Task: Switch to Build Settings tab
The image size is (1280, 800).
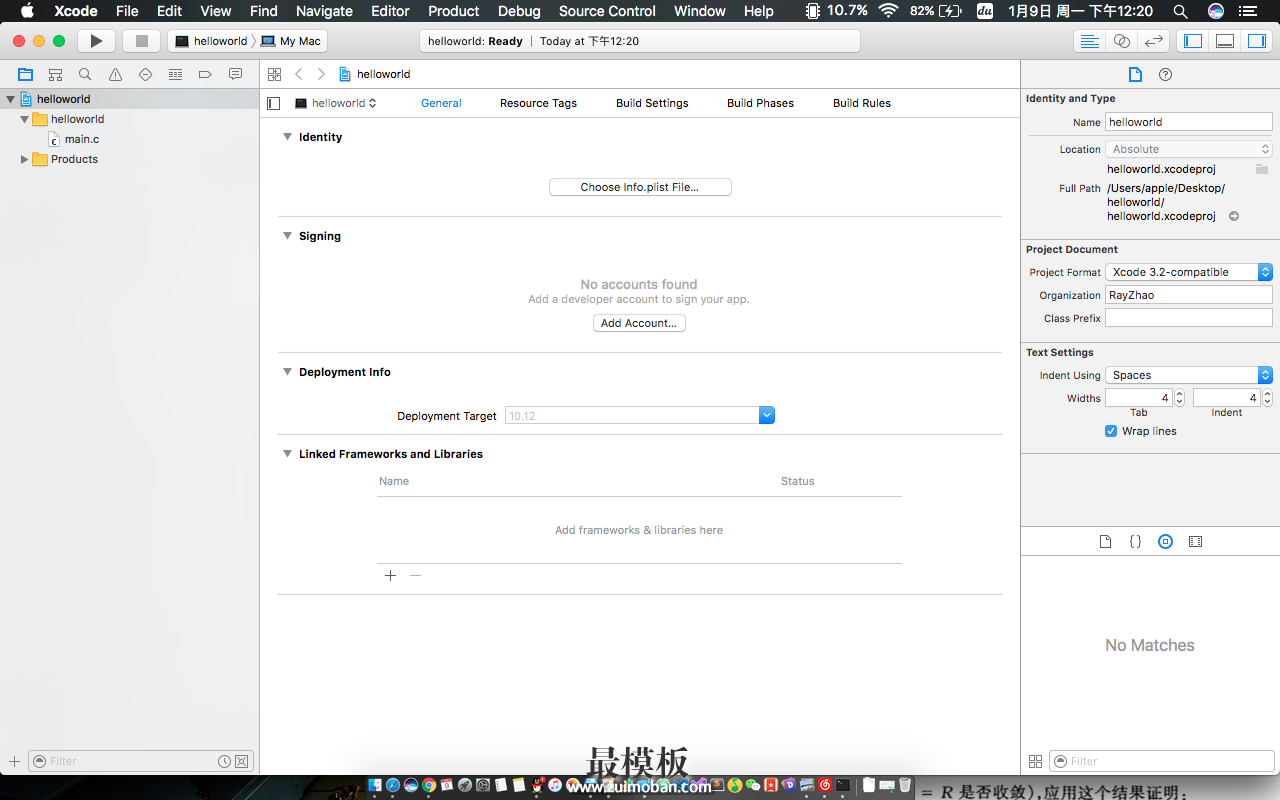Action: (652, 103)
